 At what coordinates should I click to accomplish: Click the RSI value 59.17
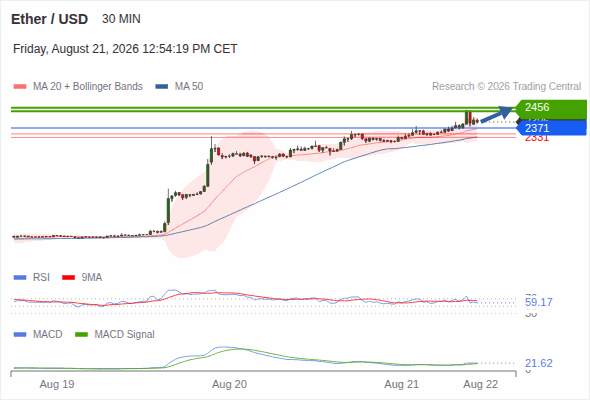538,302
